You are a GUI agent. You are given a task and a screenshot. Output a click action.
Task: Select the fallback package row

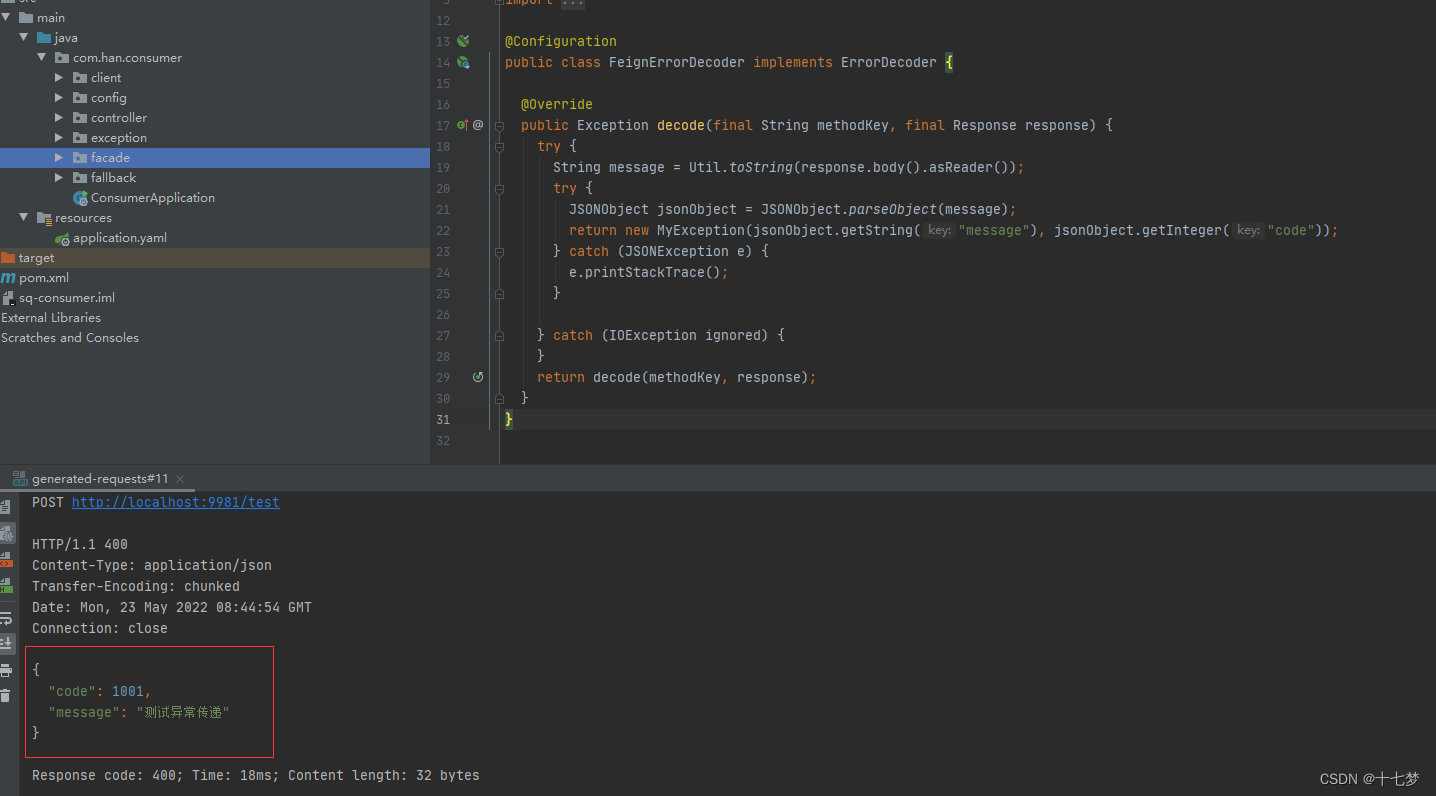coord(215,178)
